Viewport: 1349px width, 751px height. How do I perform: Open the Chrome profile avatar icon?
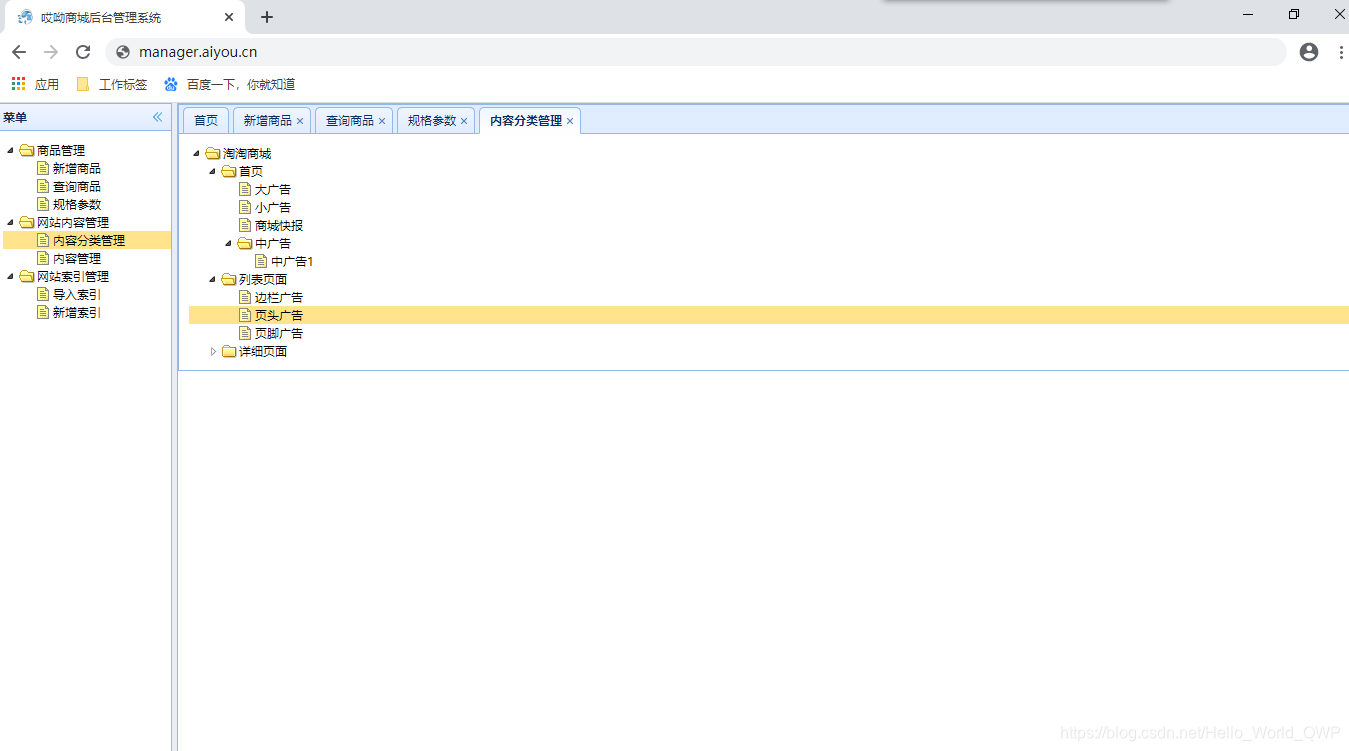[1309, 52]
